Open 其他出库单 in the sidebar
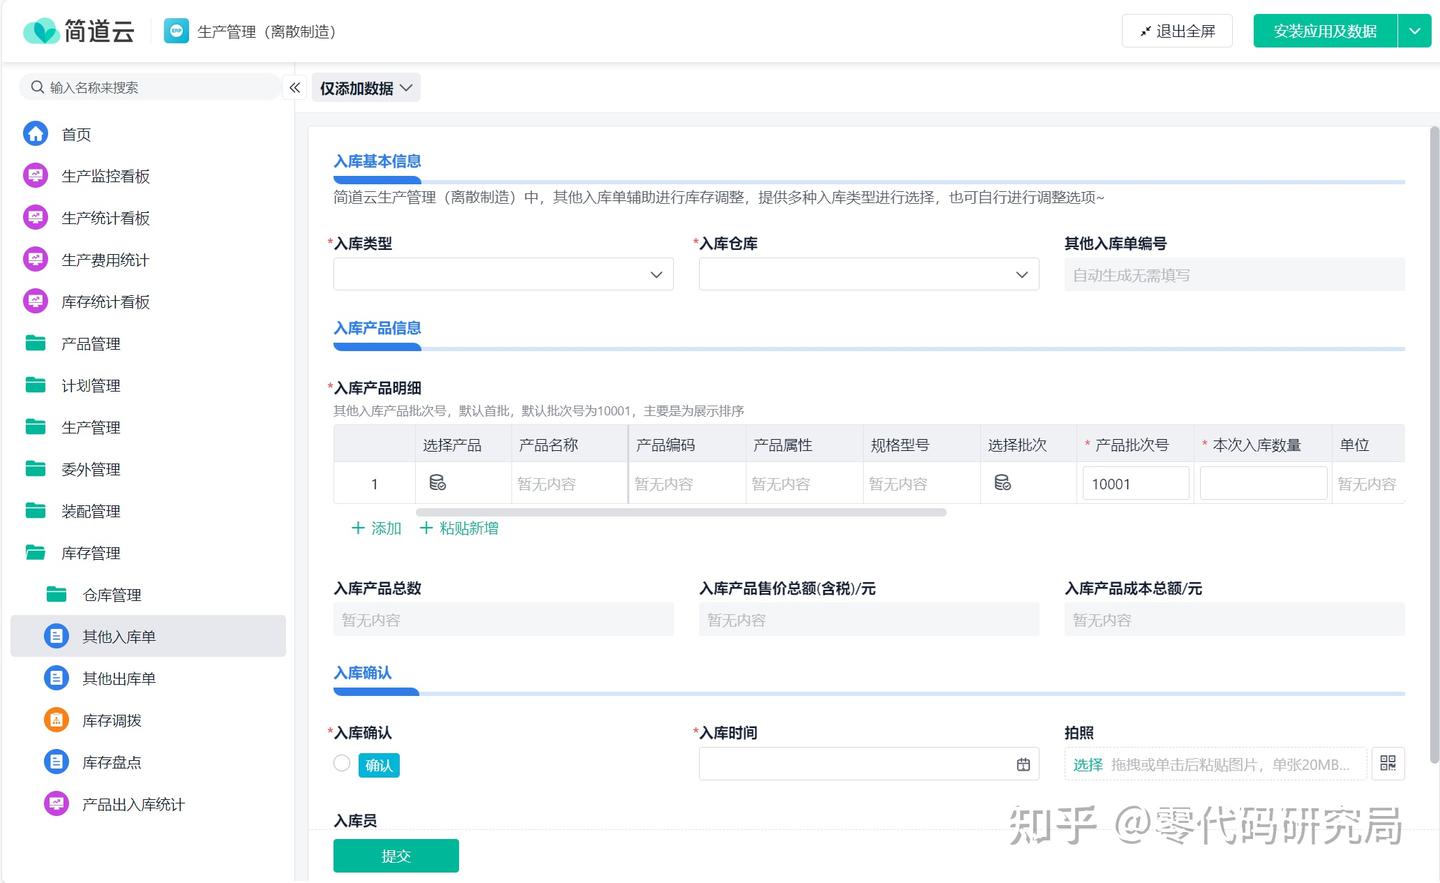This screenshot has width=1440, height=883. pos(118,679)
